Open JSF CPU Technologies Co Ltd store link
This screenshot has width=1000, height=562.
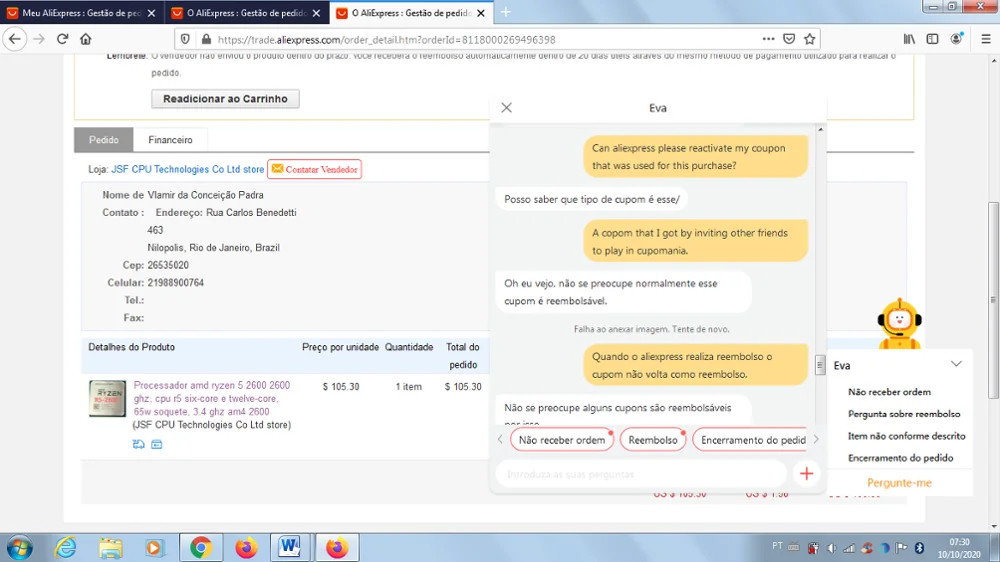[188, 169]
